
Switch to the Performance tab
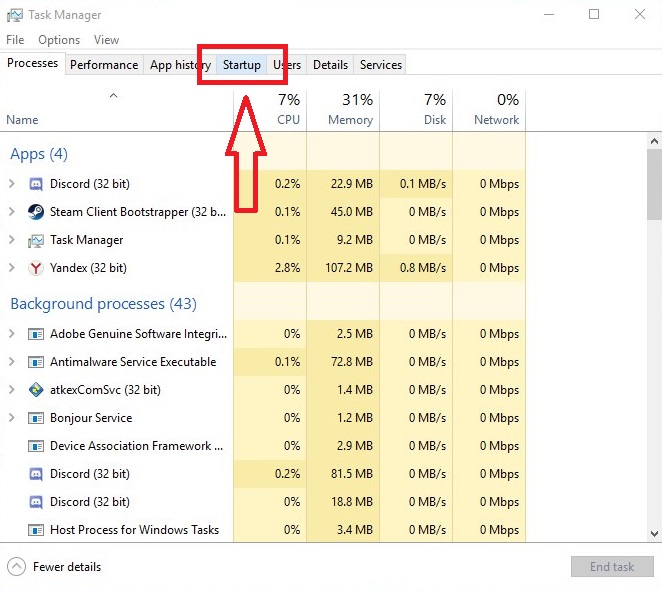click(x=104, y=65)
